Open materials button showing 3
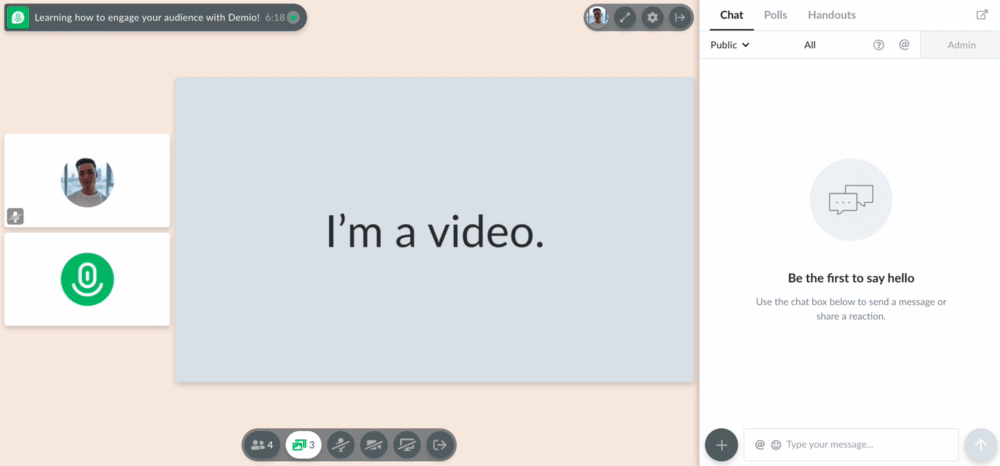This screenshot has width=1000, height=466. pyautogui.click(x=304, y=445)
